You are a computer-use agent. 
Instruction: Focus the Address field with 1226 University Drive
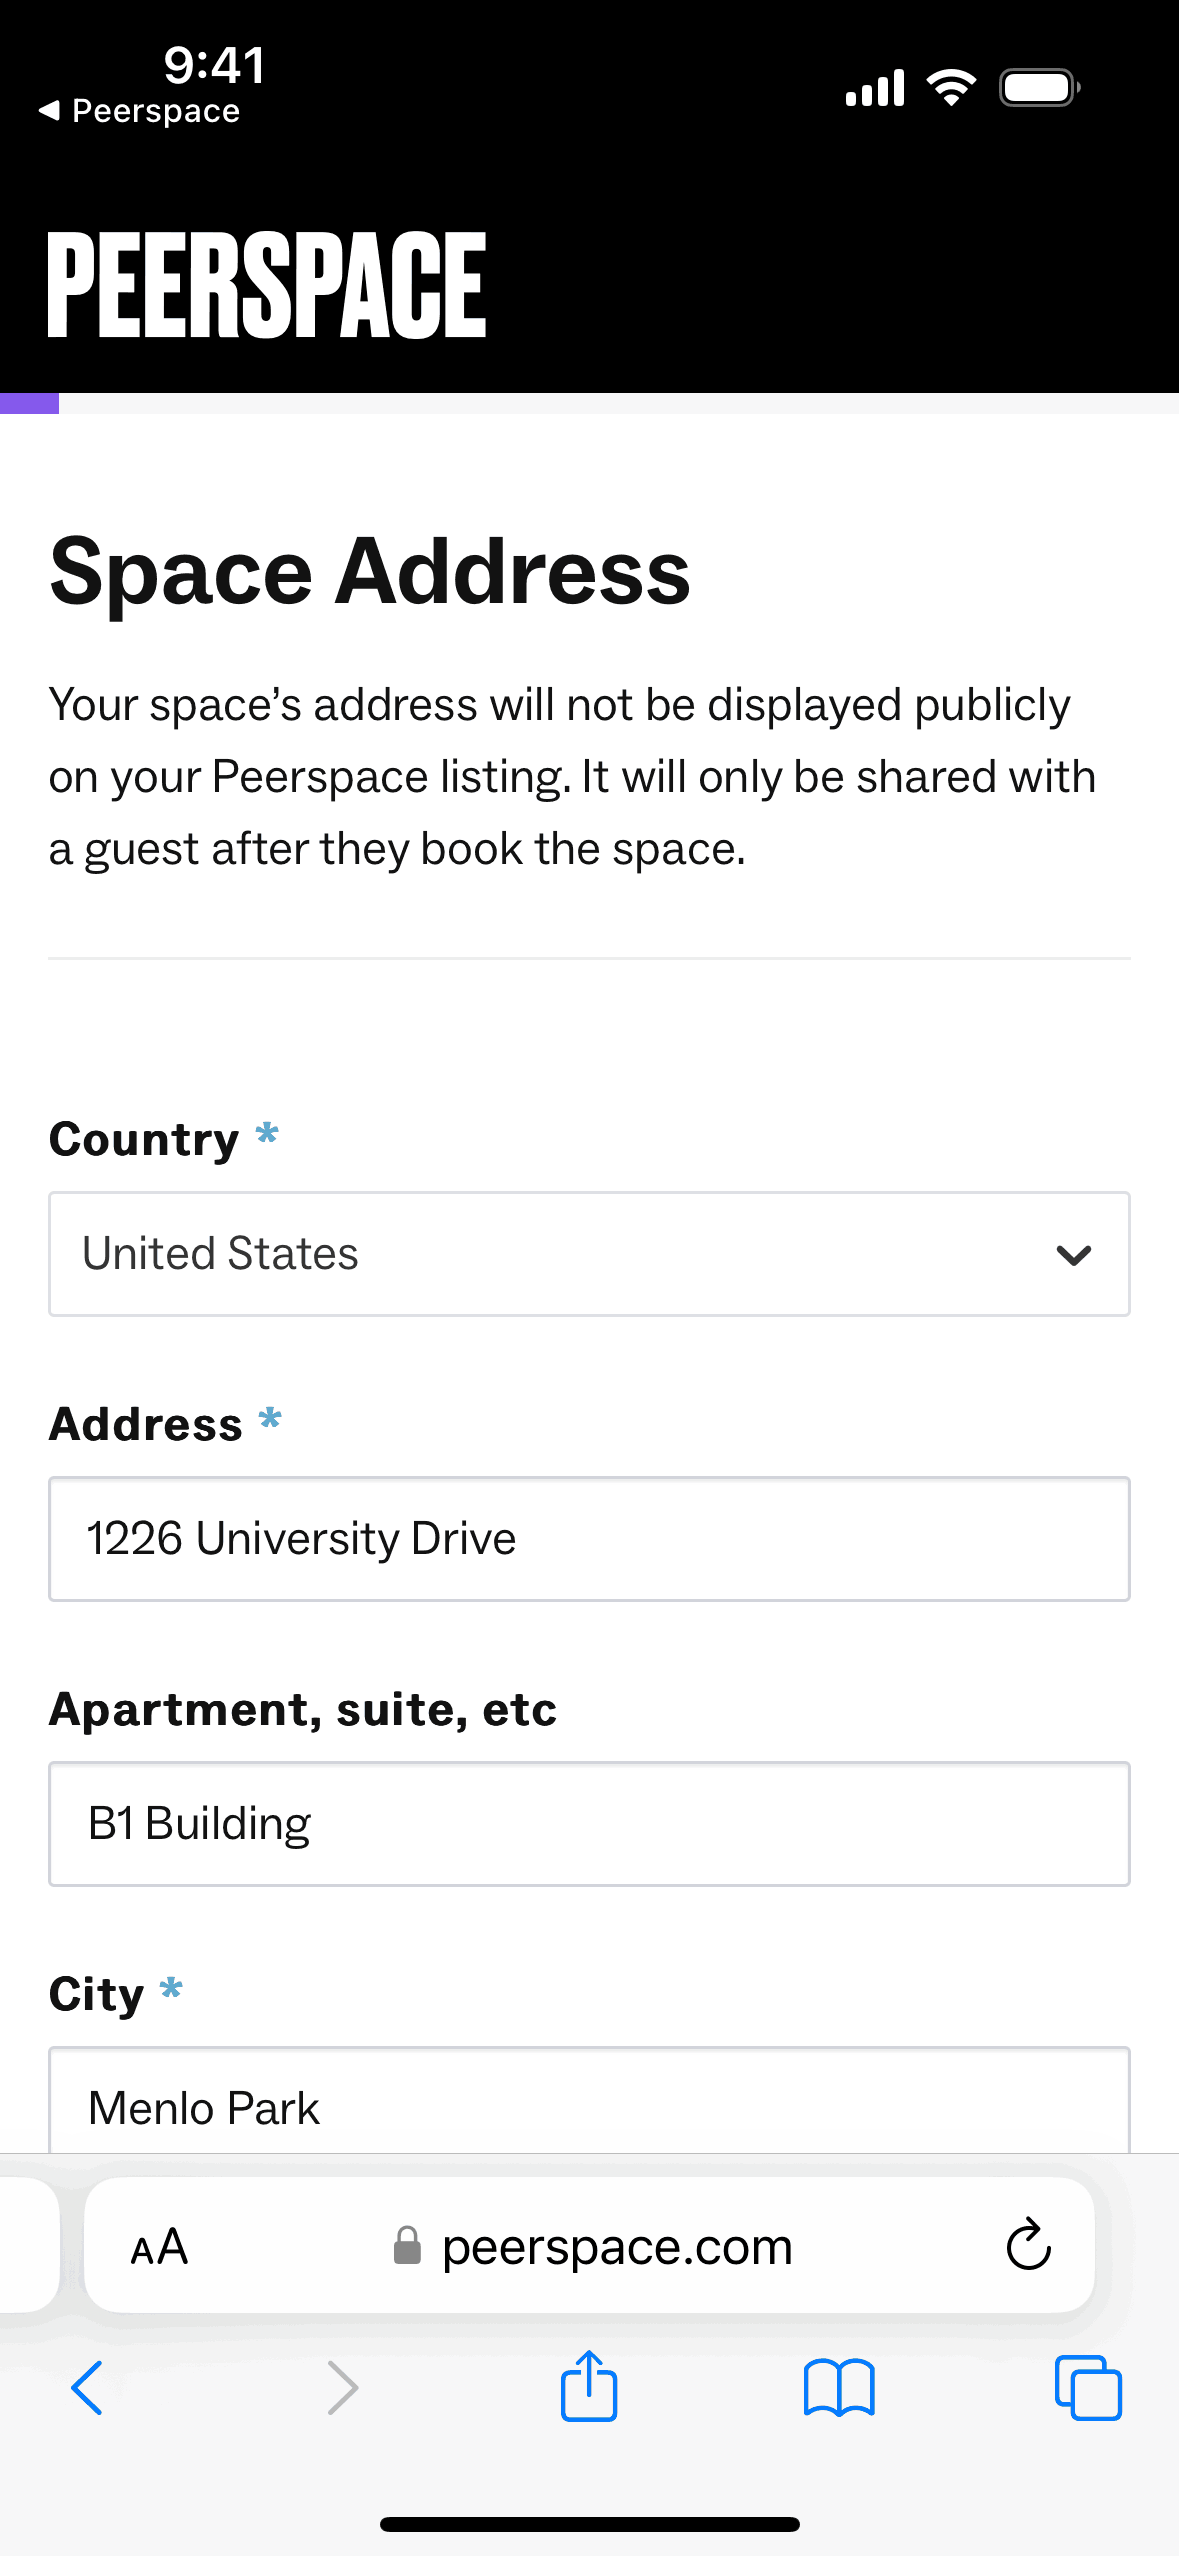coord(589,1539)
